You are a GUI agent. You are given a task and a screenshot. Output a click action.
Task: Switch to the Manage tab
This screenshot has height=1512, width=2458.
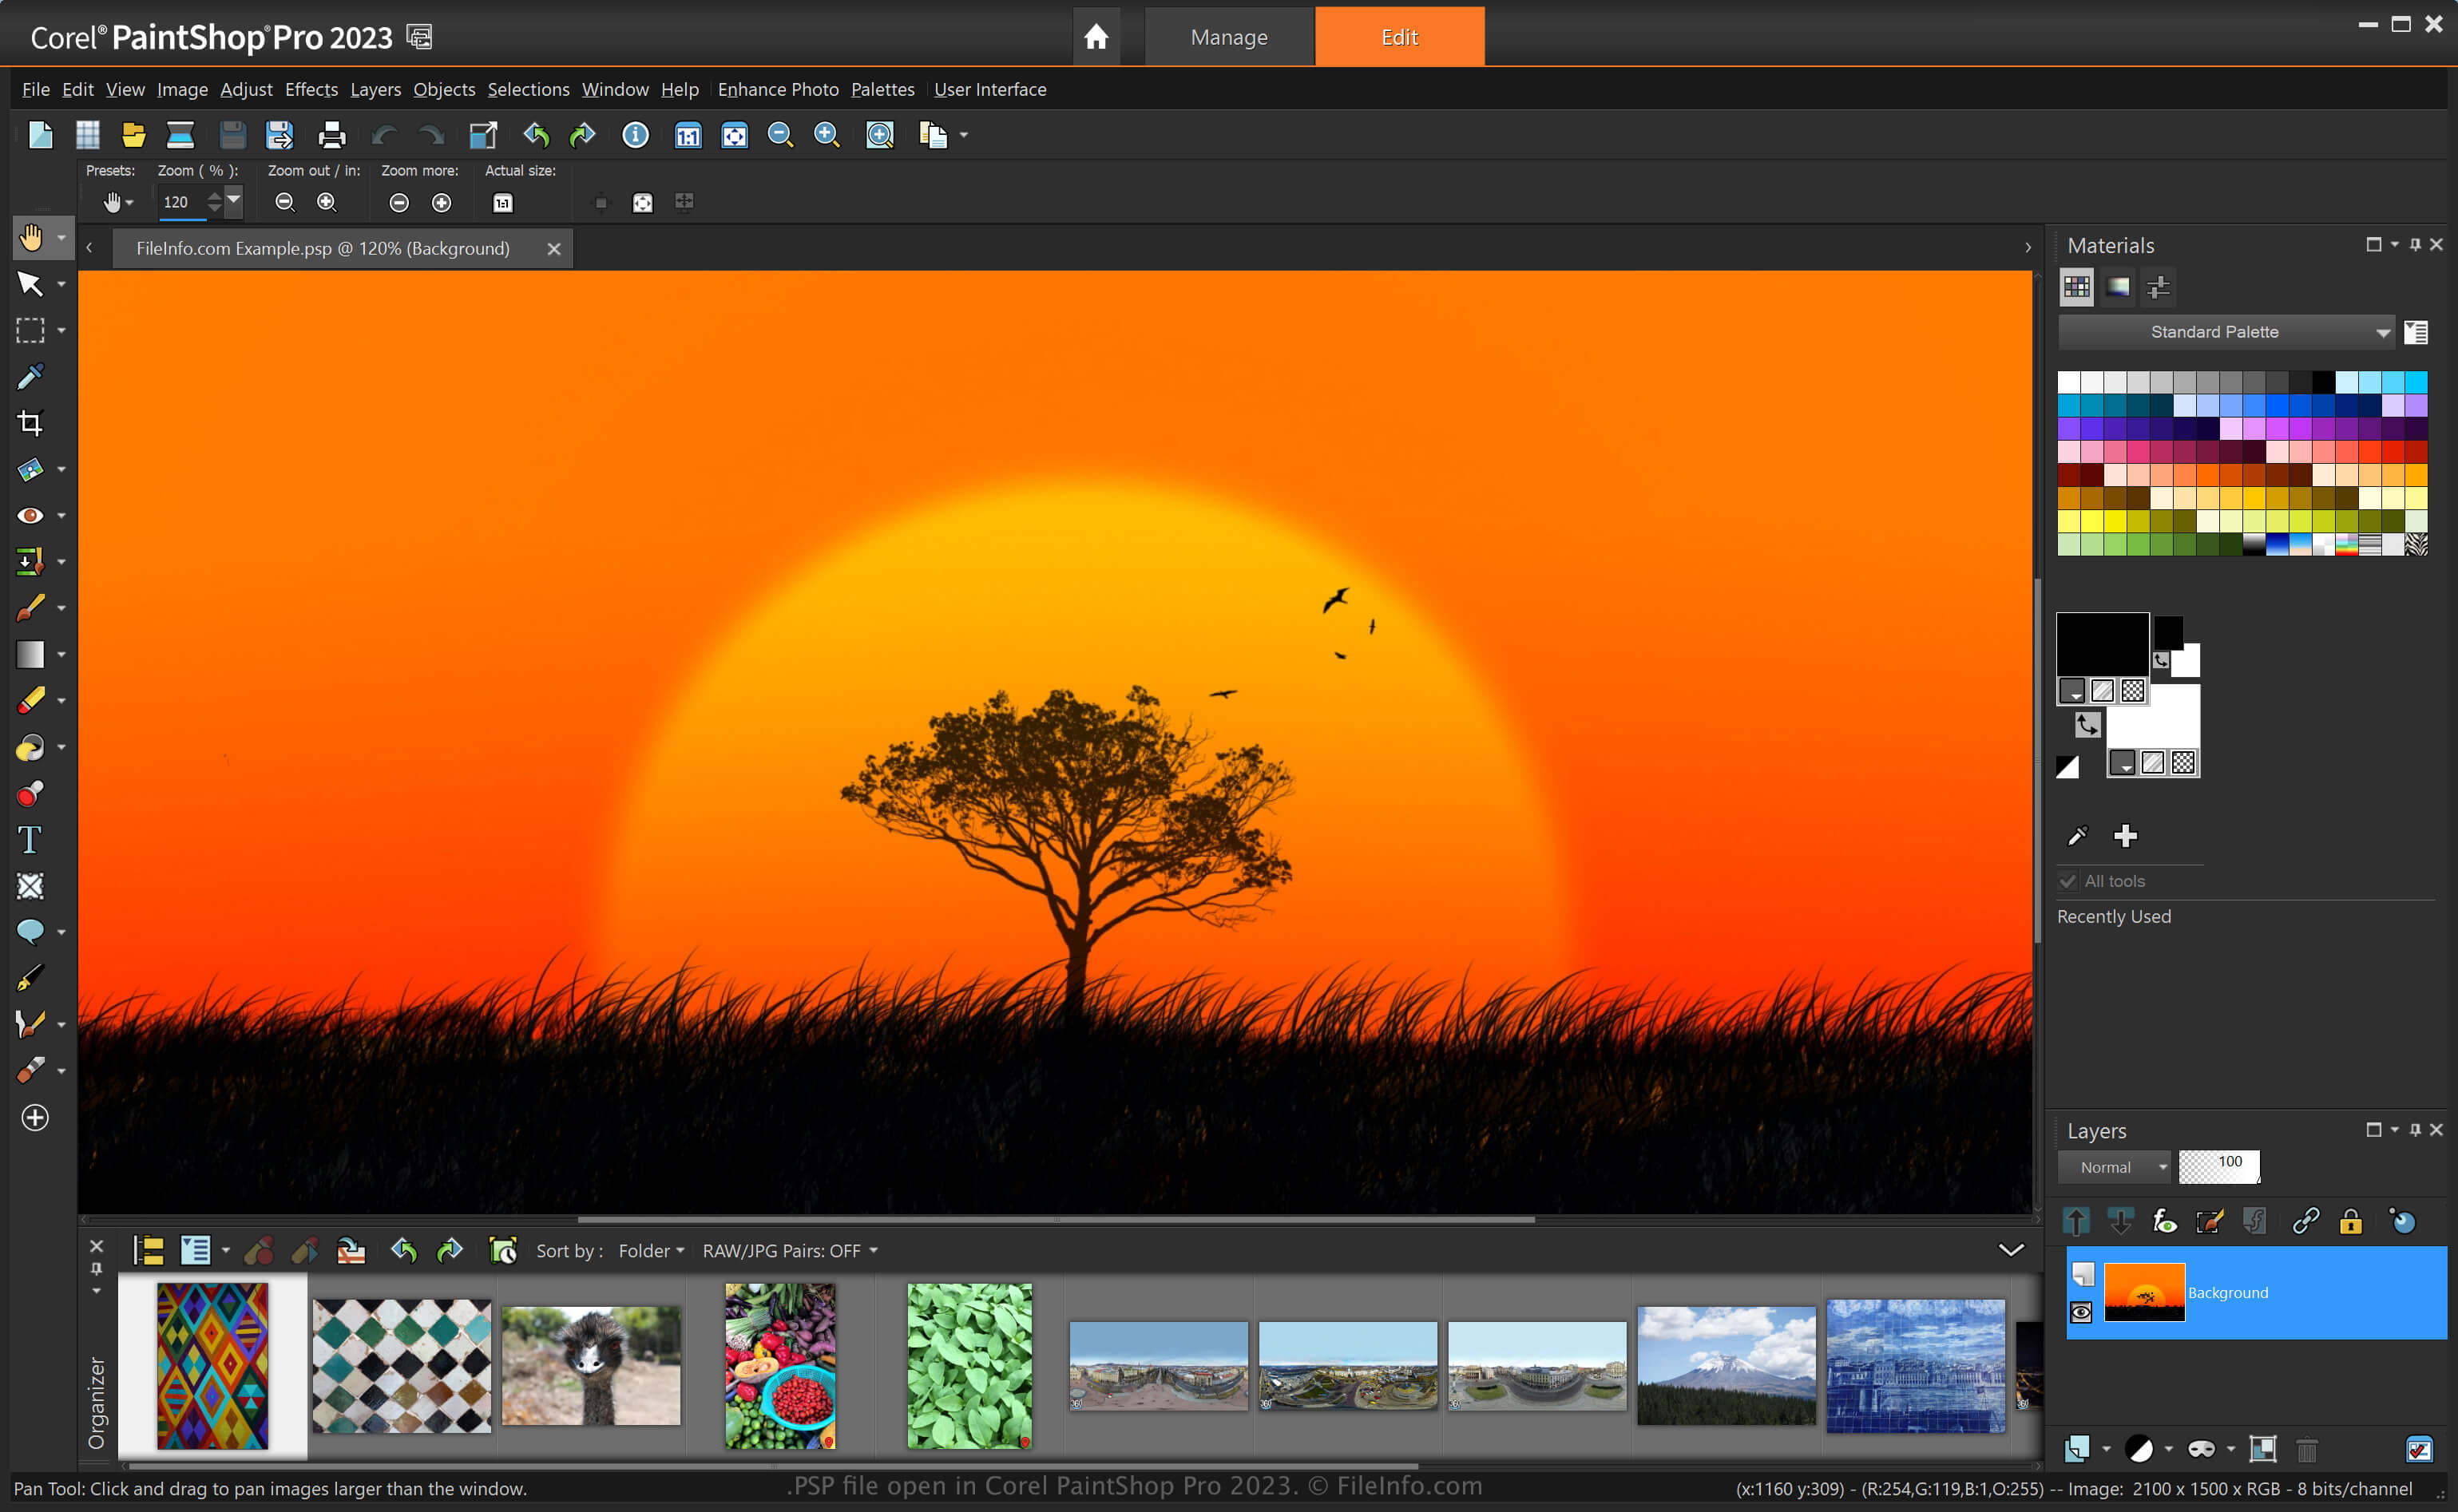click(1228, 37)
